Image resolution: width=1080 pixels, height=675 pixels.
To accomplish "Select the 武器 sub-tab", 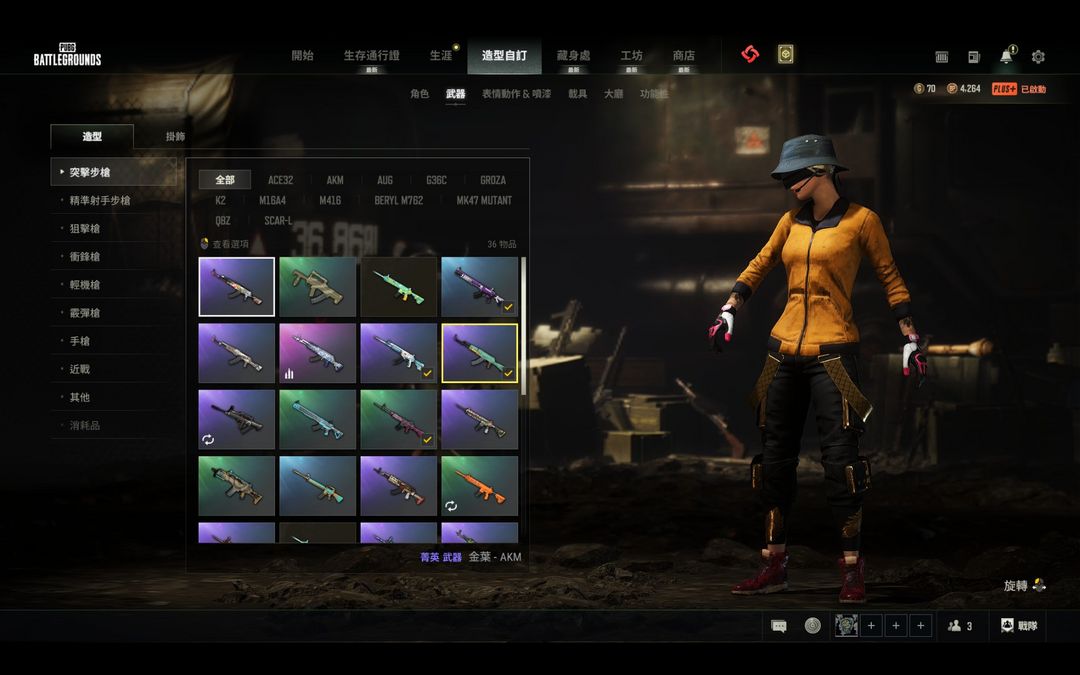I will coord(455,94).
